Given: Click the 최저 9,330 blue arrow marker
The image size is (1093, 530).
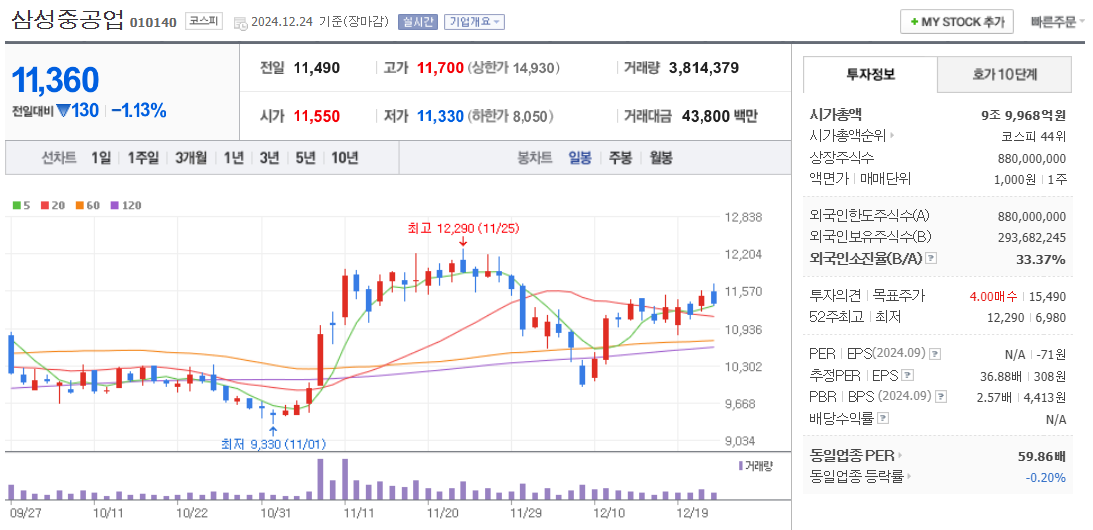Looking at the screenshot, I should (273, 430).
